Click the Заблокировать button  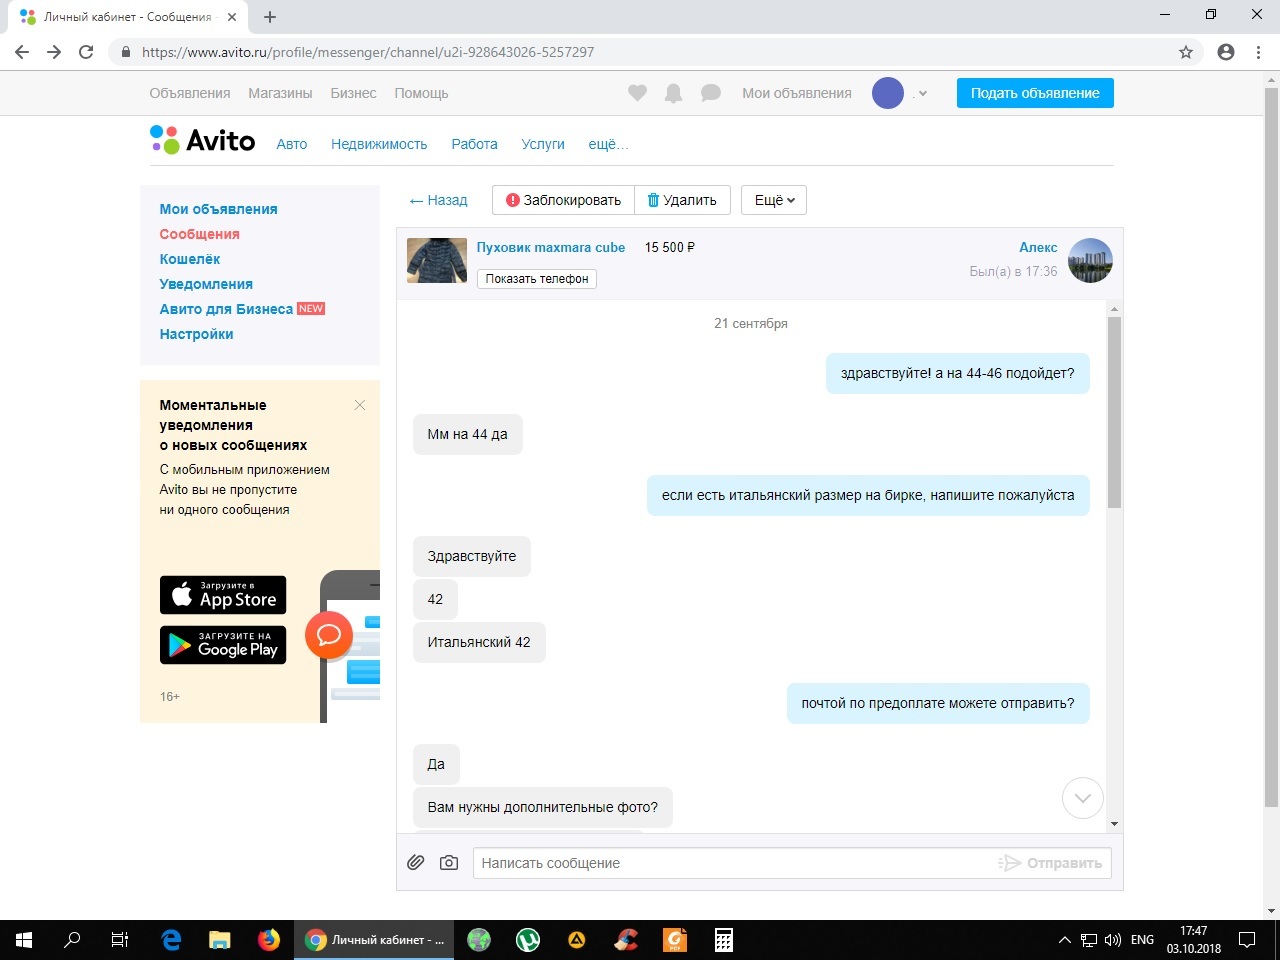563,200
